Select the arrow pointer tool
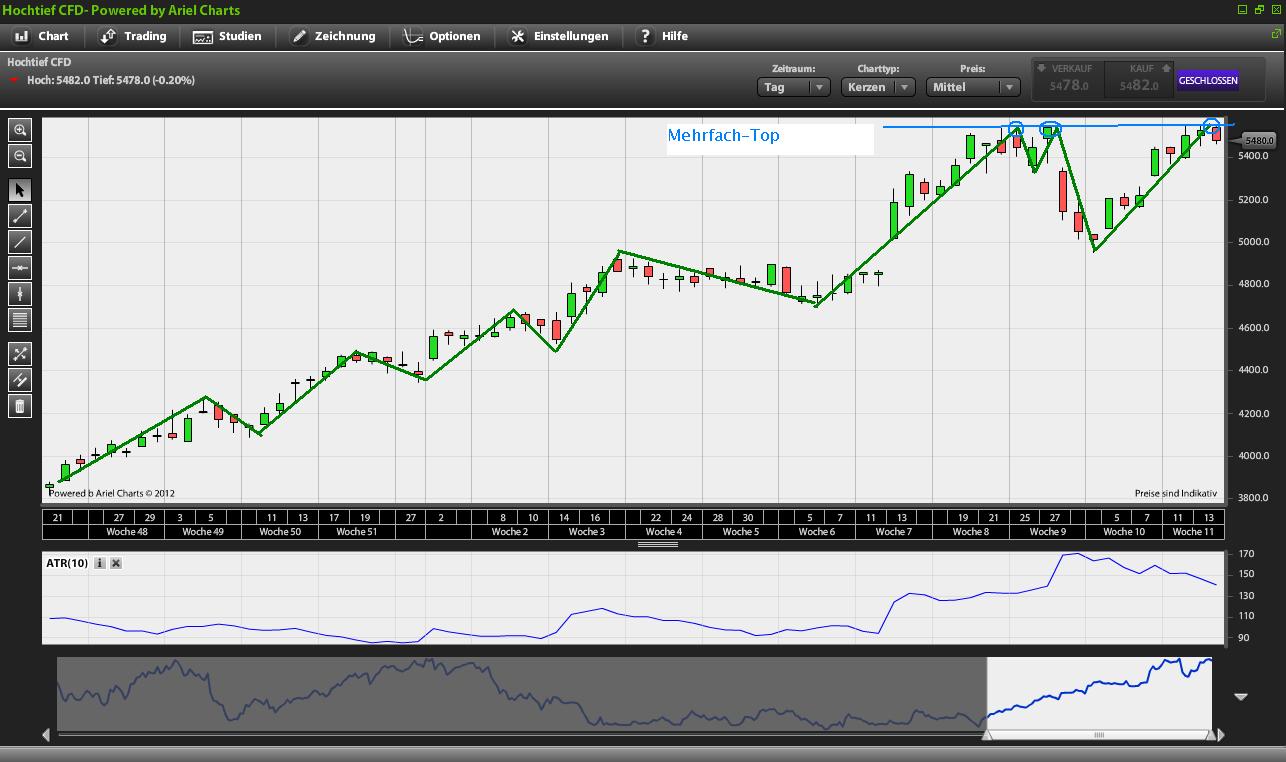1286x762 pixels. click(21, 190)
